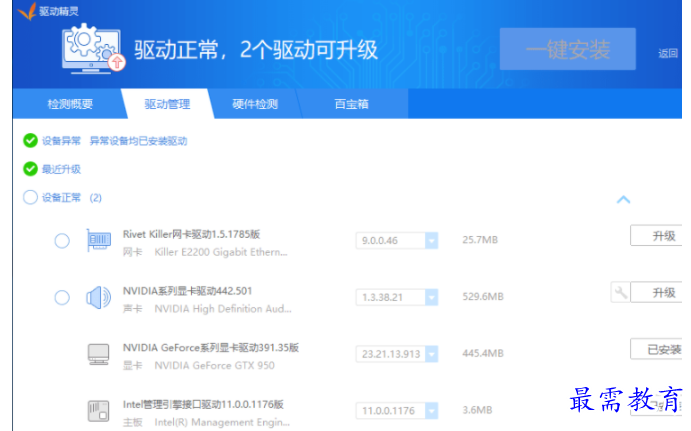Click the 445.4MB size value
This screenshot has width=691, height=431.
point(483,353)
